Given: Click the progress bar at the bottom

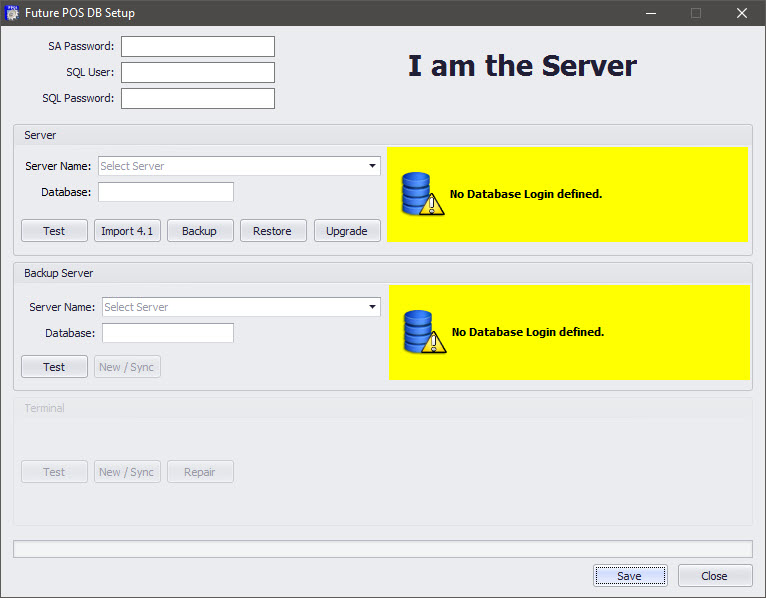Looking at the screenshot, I should pos(382,549).
